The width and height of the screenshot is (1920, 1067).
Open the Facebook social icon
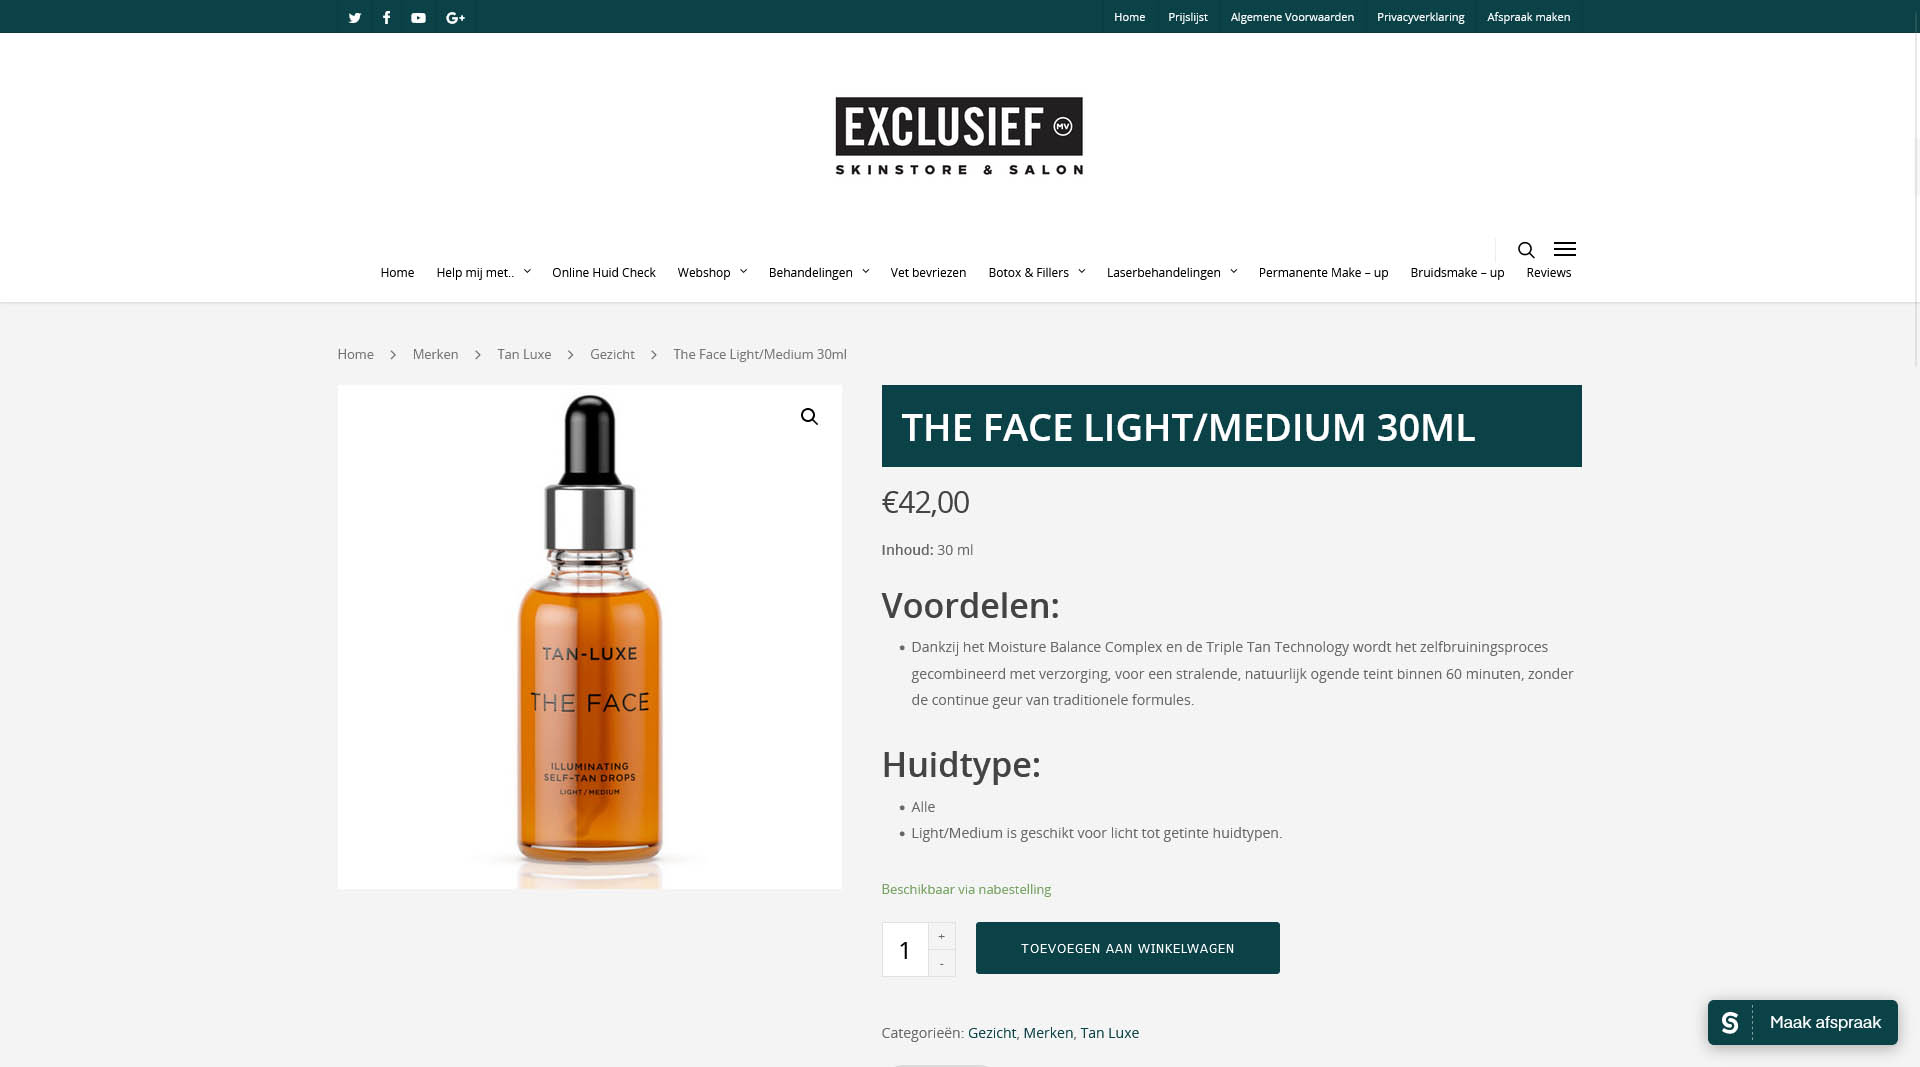coord(386,17)
